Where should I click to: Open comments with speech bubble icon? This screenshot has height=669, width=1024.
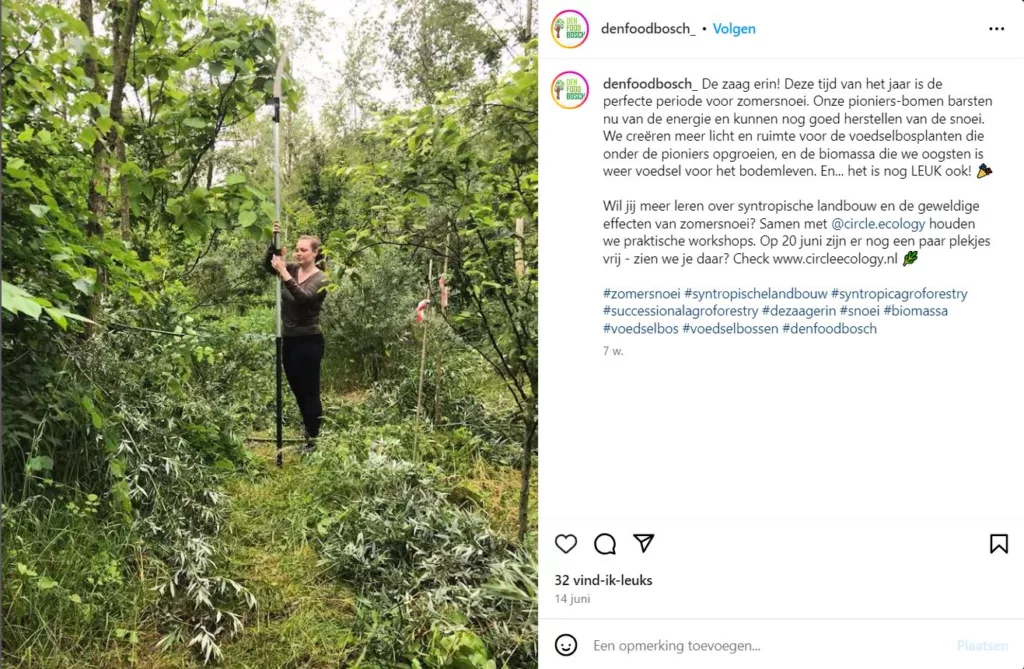coord(605,544)
